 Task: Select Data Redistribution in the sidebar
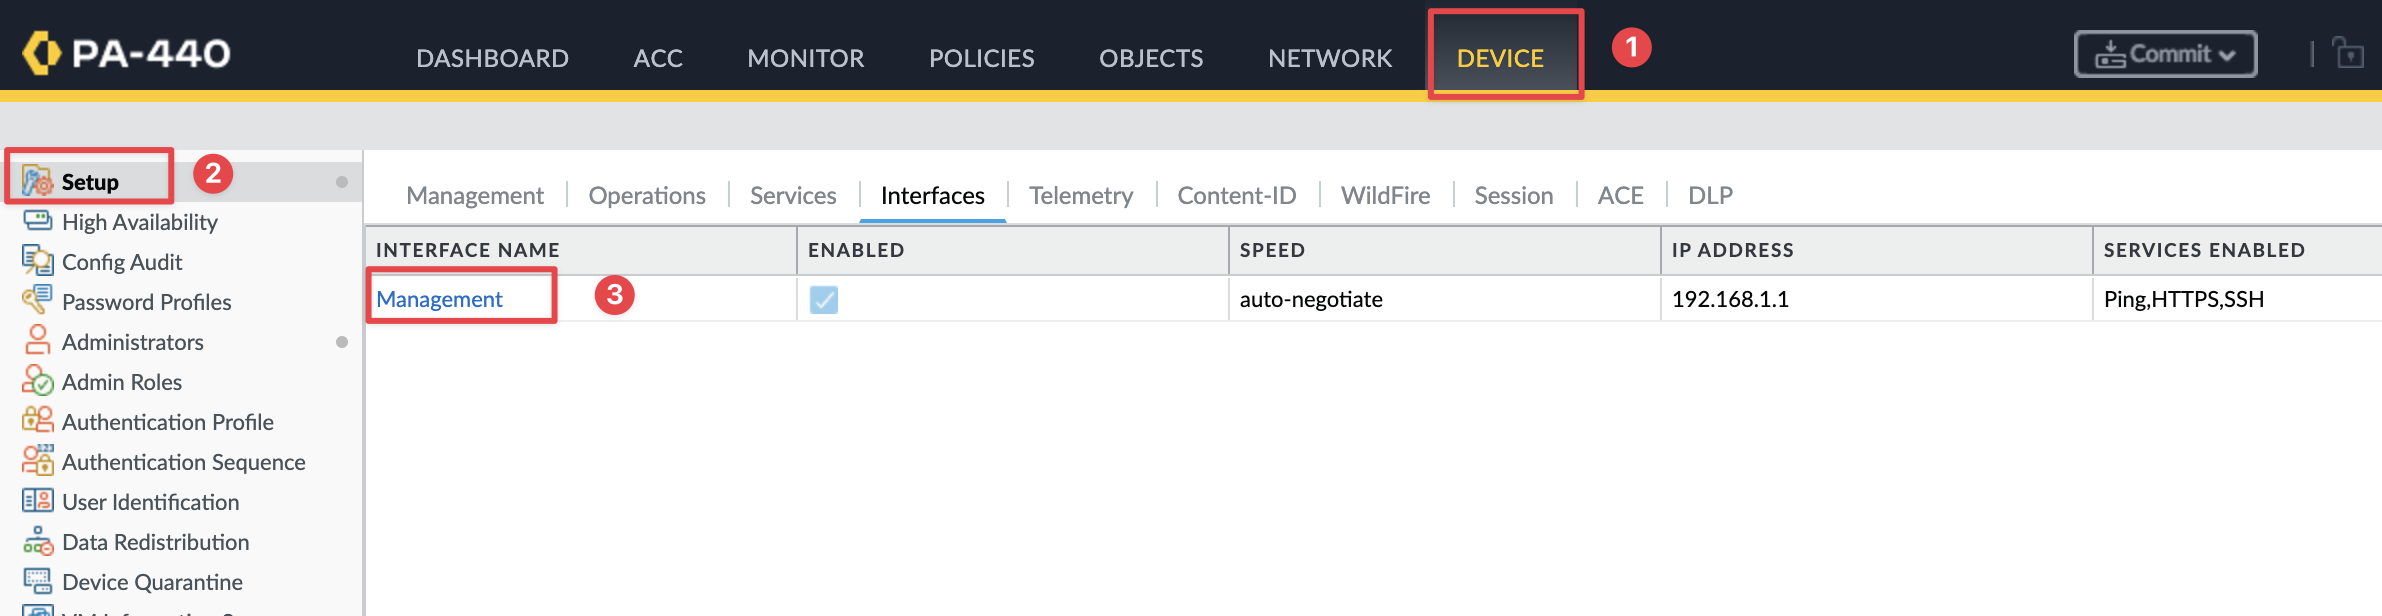pos(156,542)
